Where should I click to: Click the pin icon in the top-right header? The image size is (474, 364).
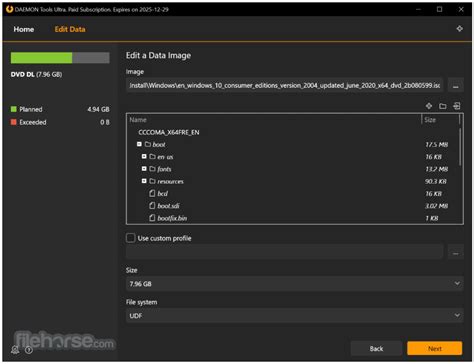[x=459, y=29]
